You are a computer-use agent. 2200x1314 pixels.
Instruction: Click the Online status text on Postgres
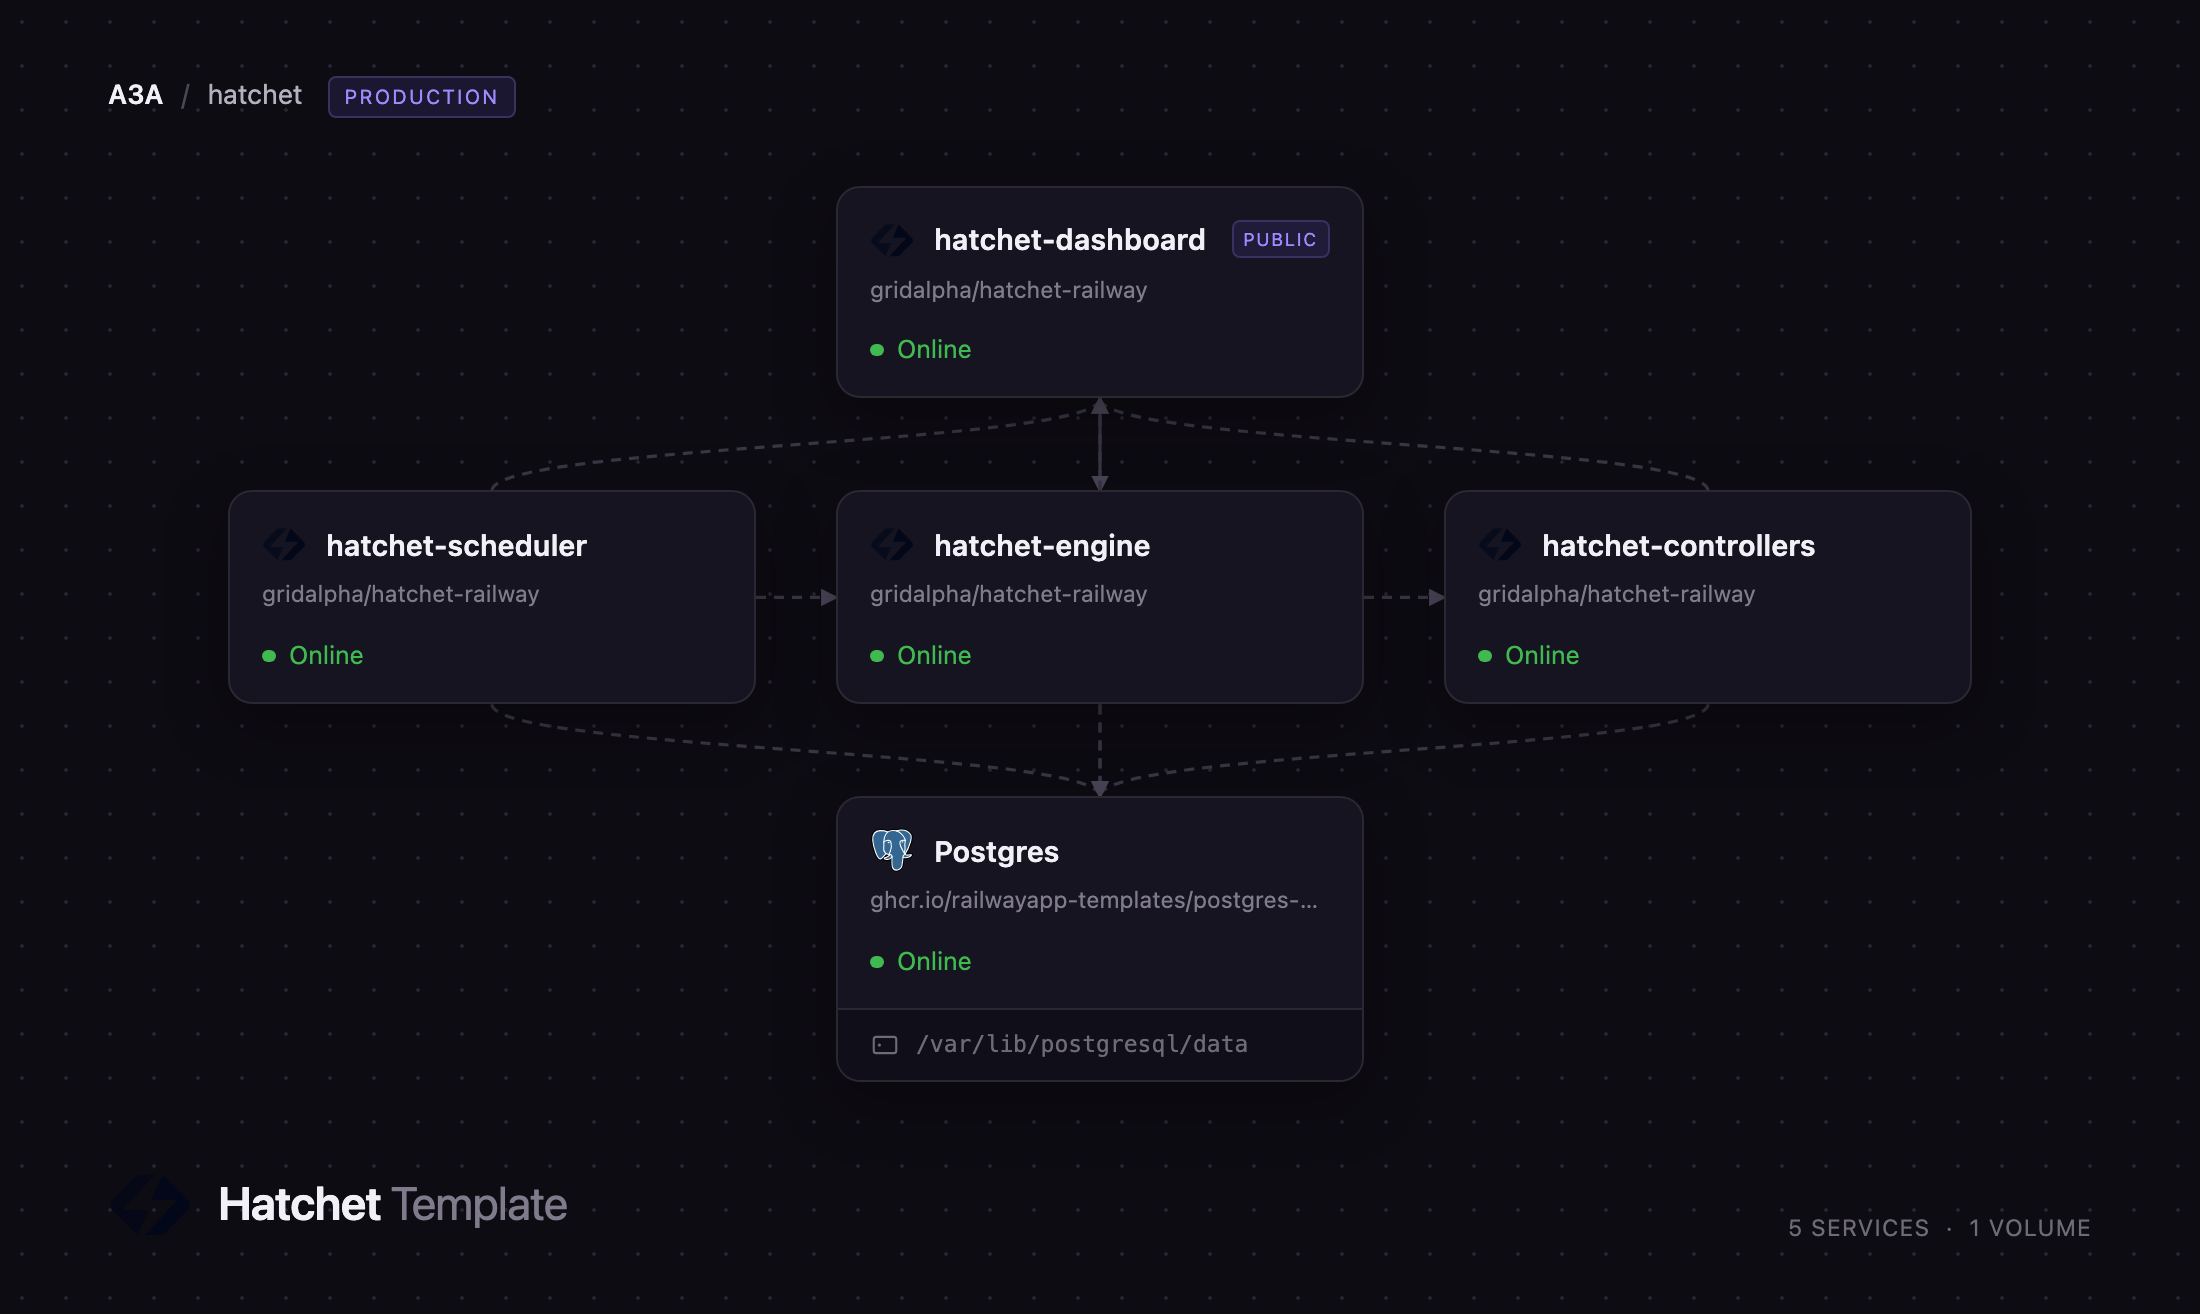pyautogui.click(x=934, y=962)
